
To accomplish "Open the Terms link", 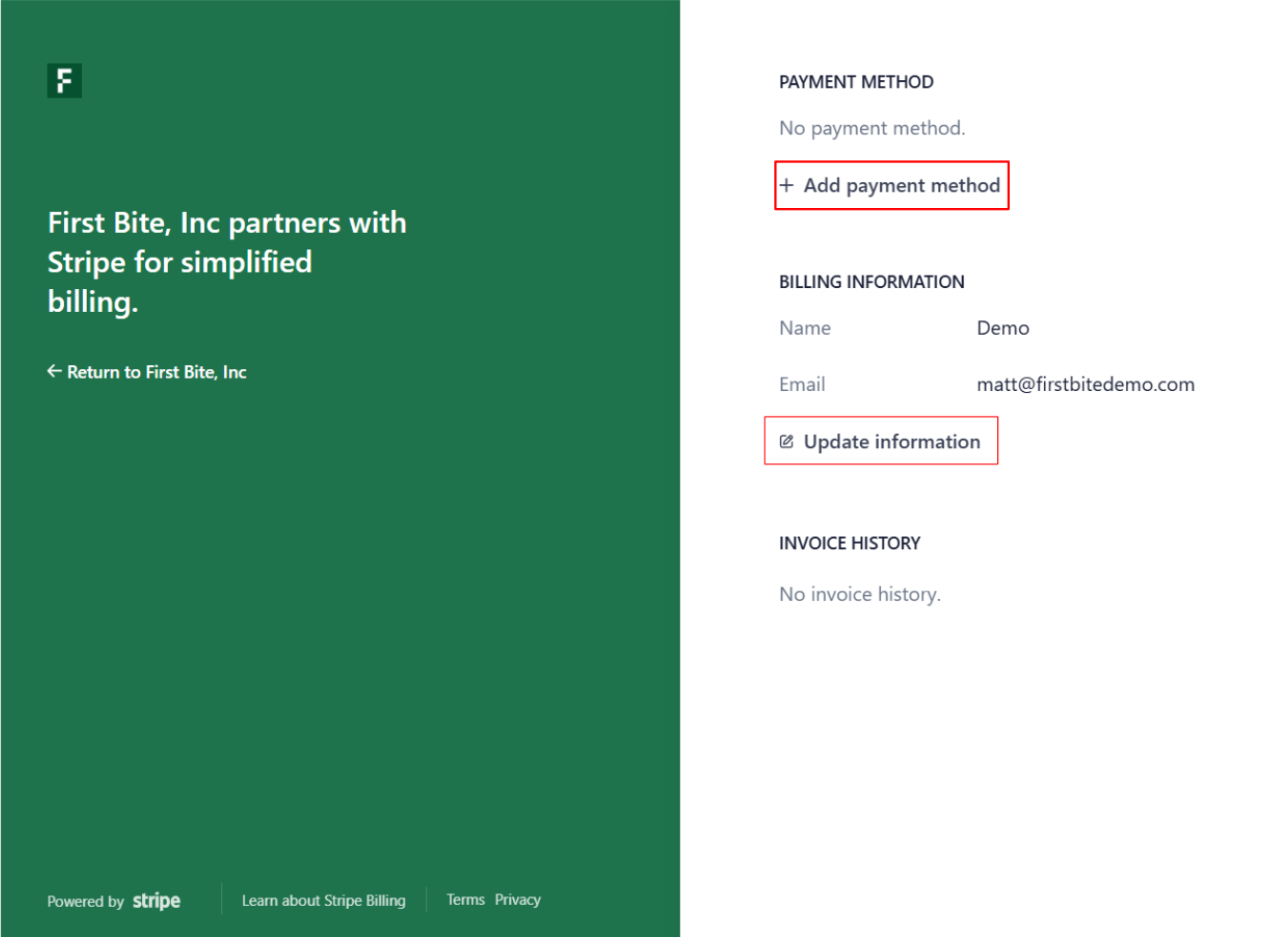I will 466,900.
